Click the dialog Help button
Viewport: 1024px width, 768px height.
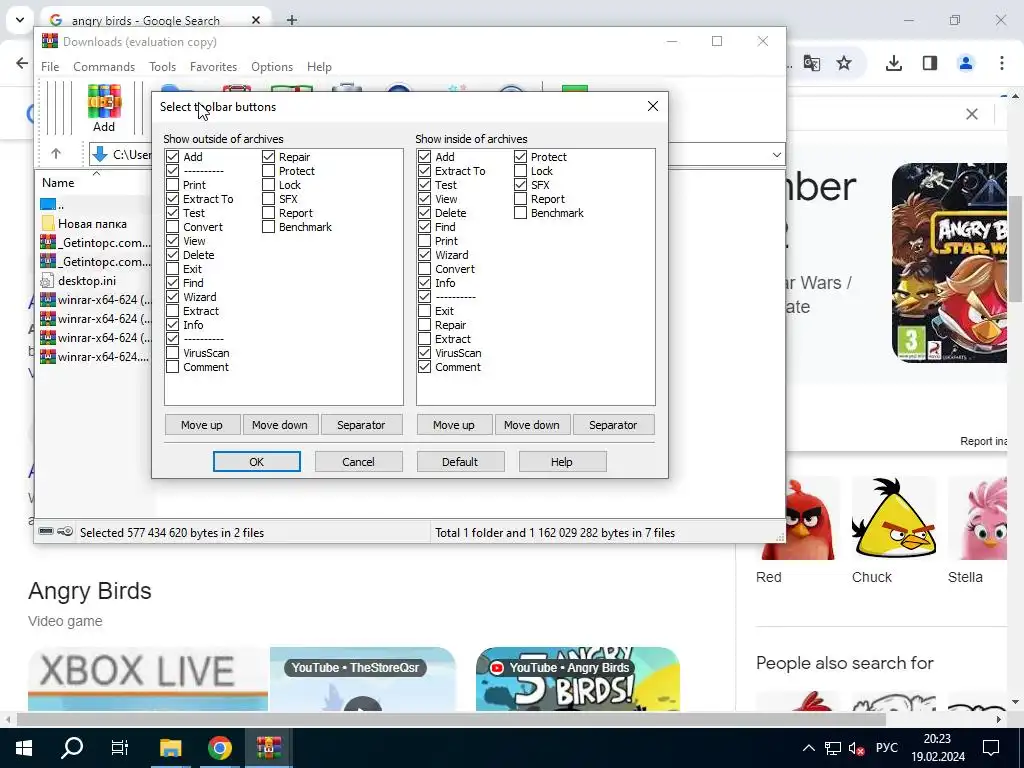click(x=562, y=462)
